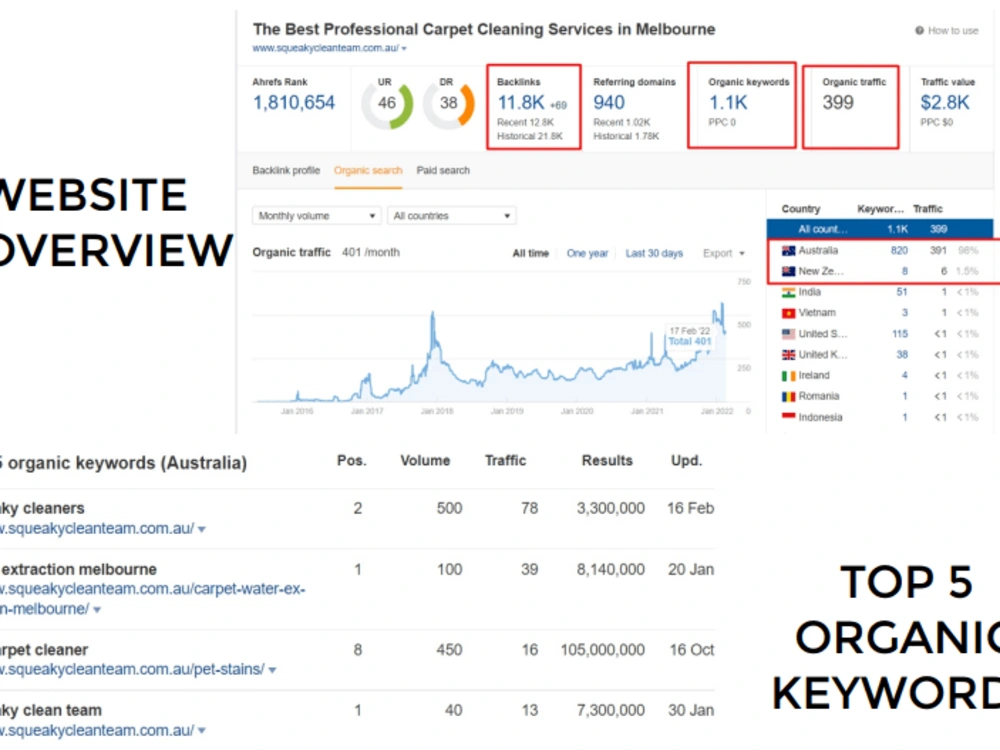
Task: Expand URL arrow for clean team row
Action: pyautogui.click(x=202, y=731)
